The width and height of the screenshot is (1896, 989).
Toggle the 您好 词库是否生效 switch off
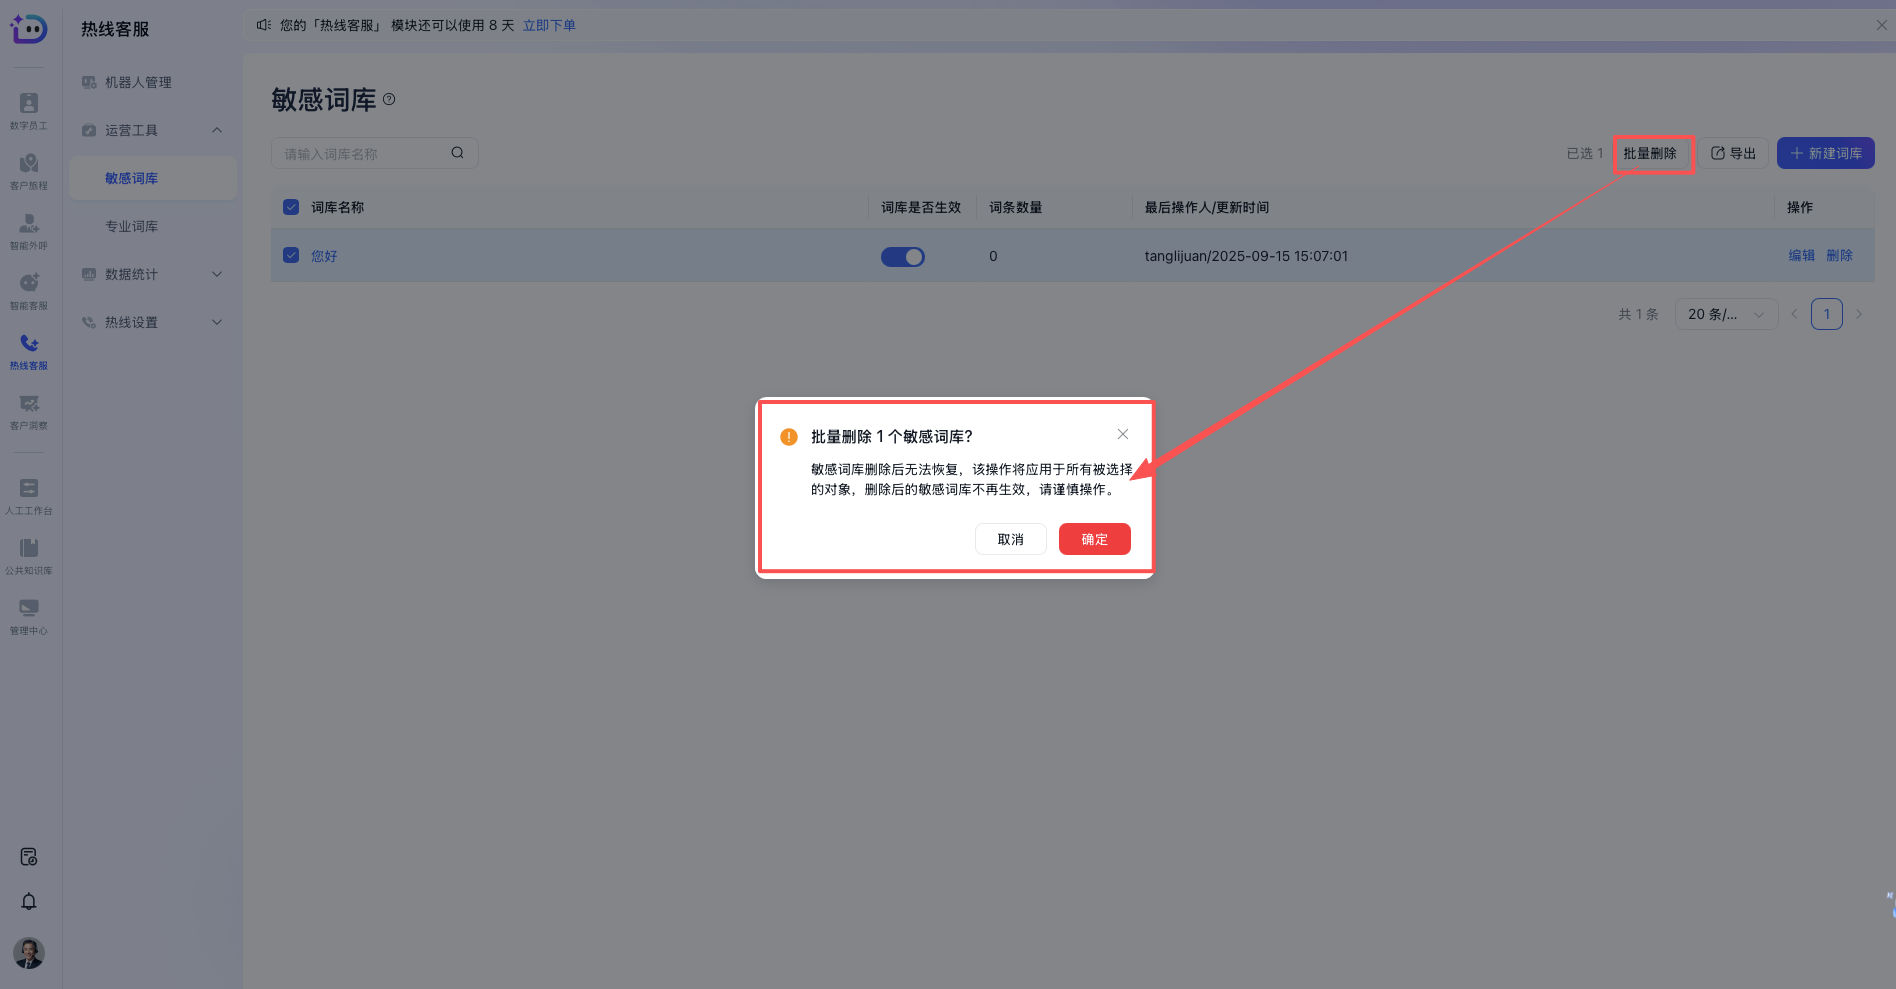coord(902,256)
